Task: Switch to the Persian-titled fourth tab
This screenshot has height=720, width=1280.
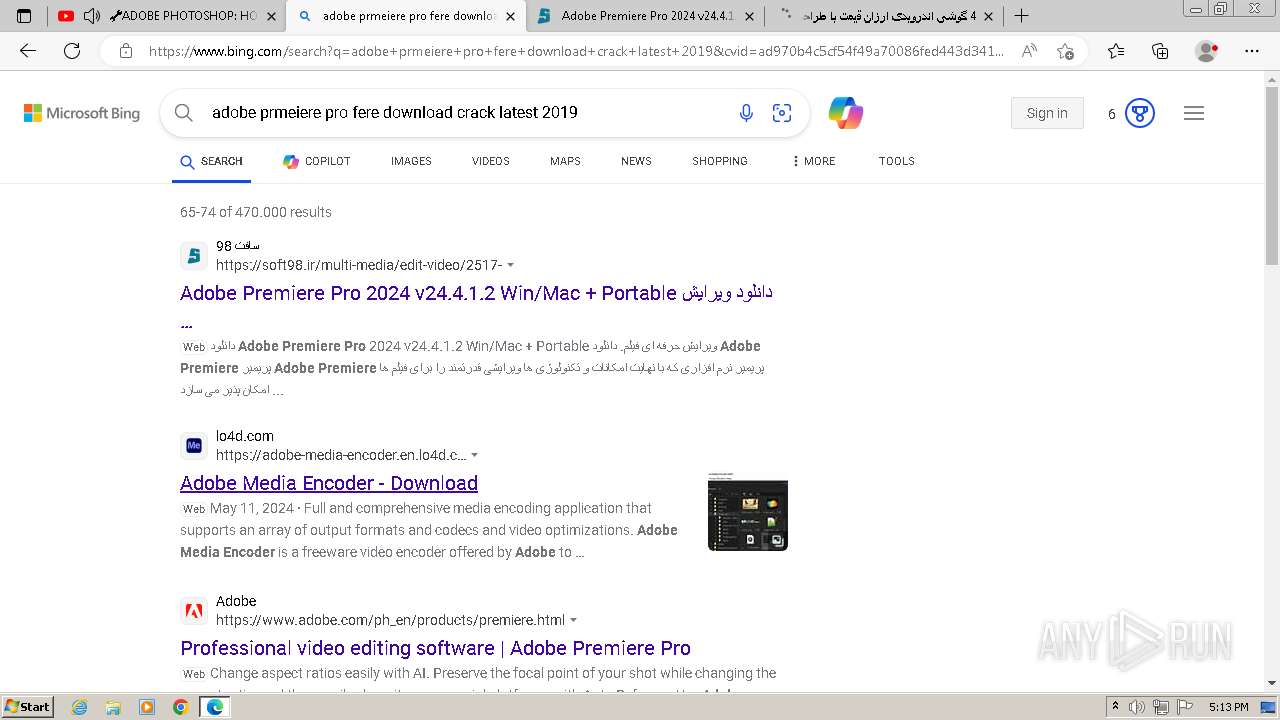Action: point(884,16)
